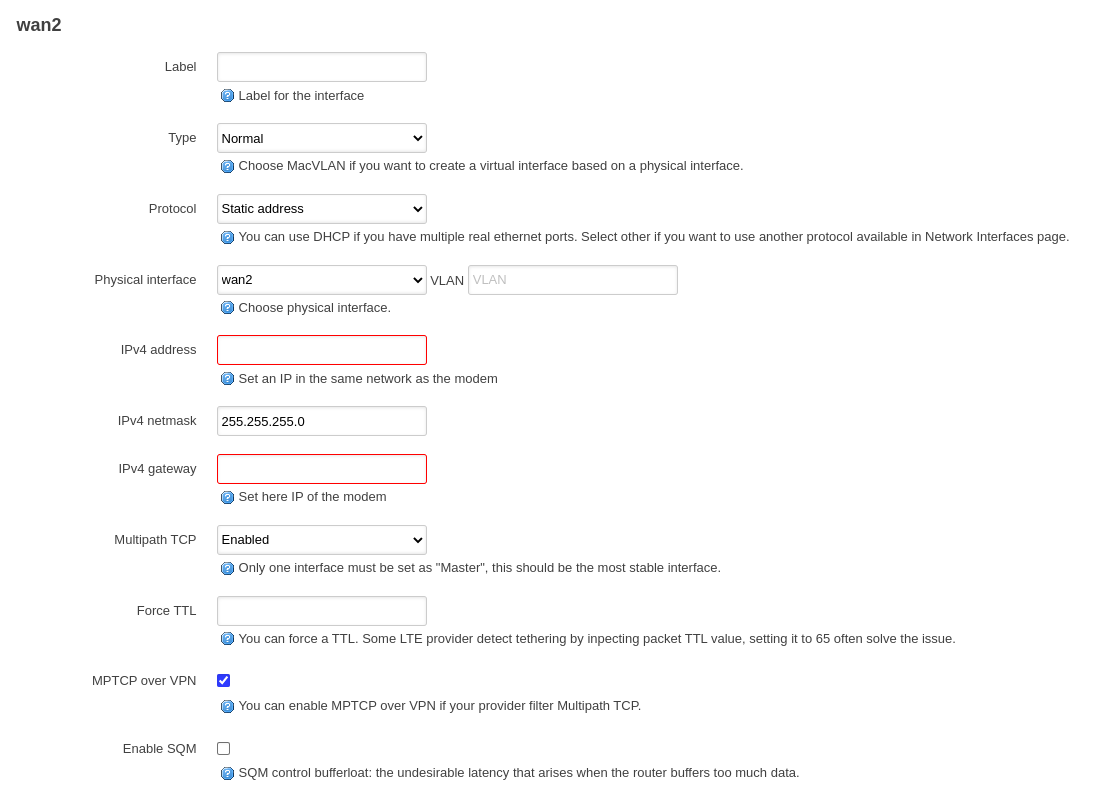Click the help icon next to Label field

227,95
